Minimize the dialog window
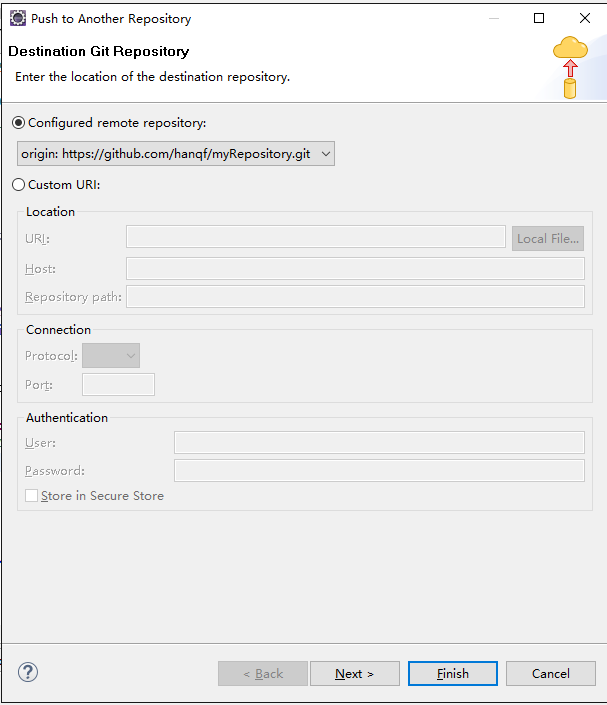The image size is (607, 705). [494, 18]
